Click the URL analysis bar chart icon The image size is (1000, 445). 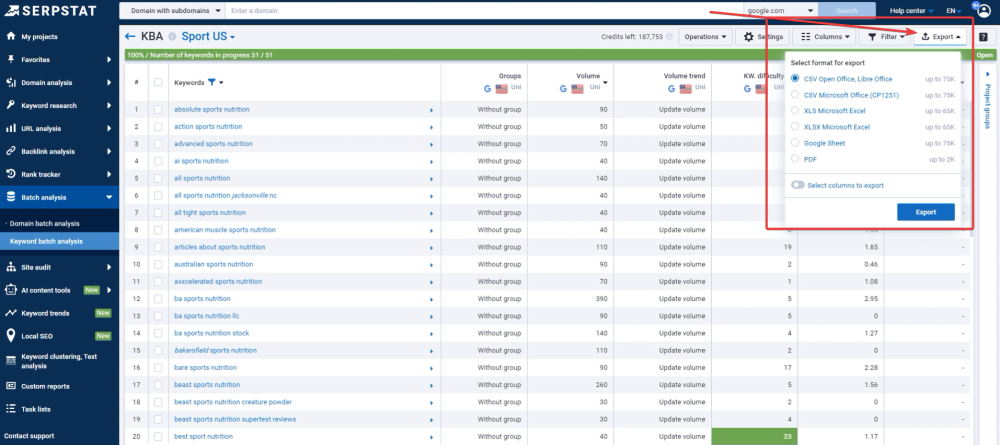11,128
